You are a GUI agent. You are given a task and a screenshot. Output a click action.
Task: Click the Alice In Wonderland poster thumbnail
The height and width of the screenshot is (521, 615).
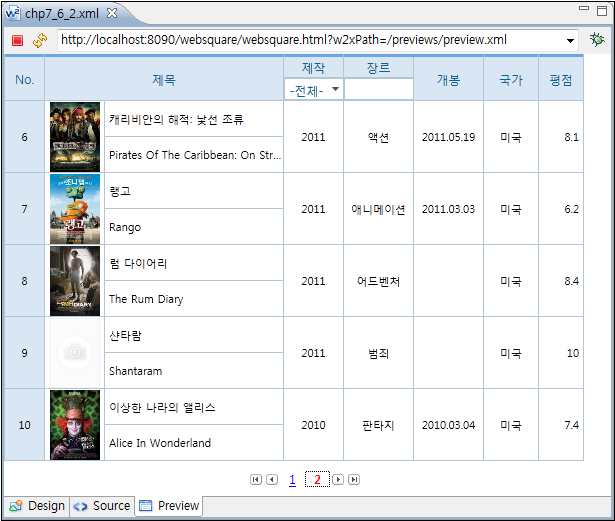(75, 425)
